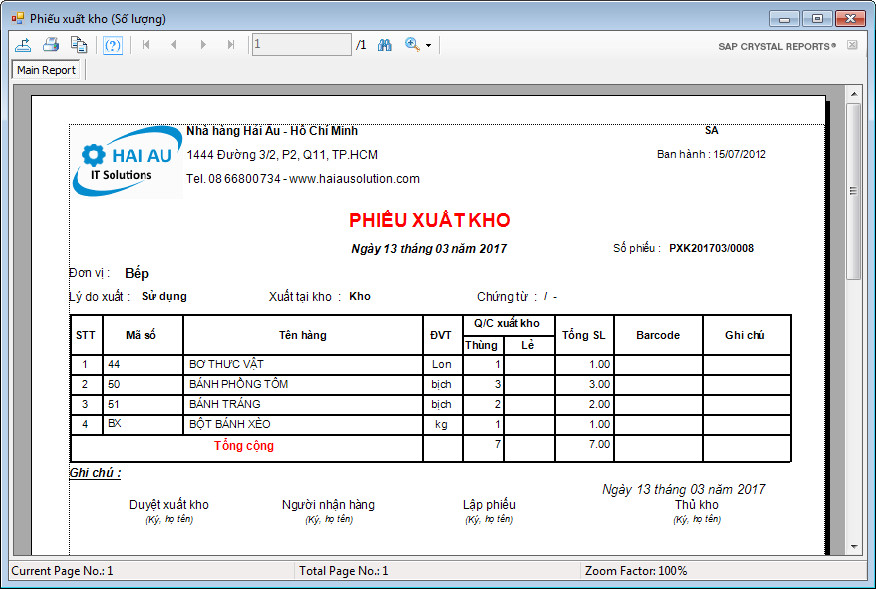876x589 pixels.
Task: Click the red 'Tổng cộng' total label
Action: pyautogui.click(x=244, y=446)
